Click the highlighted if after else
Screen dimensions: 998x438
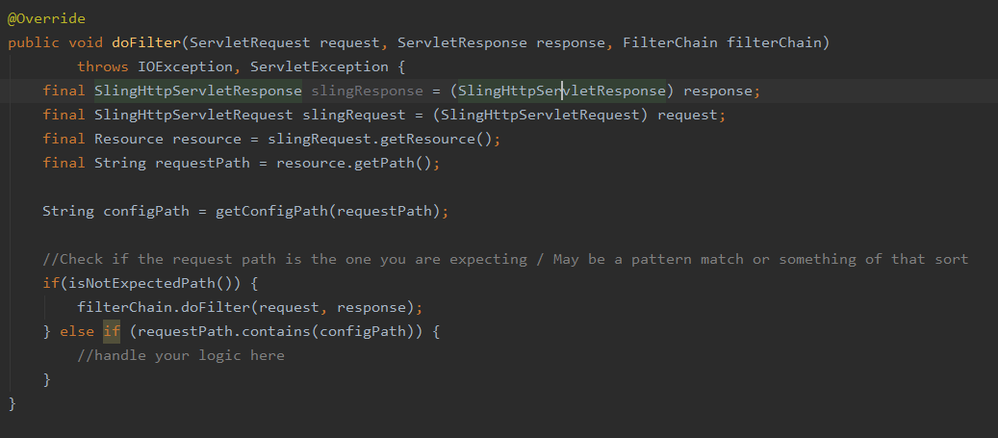click(x=111, y=331)
